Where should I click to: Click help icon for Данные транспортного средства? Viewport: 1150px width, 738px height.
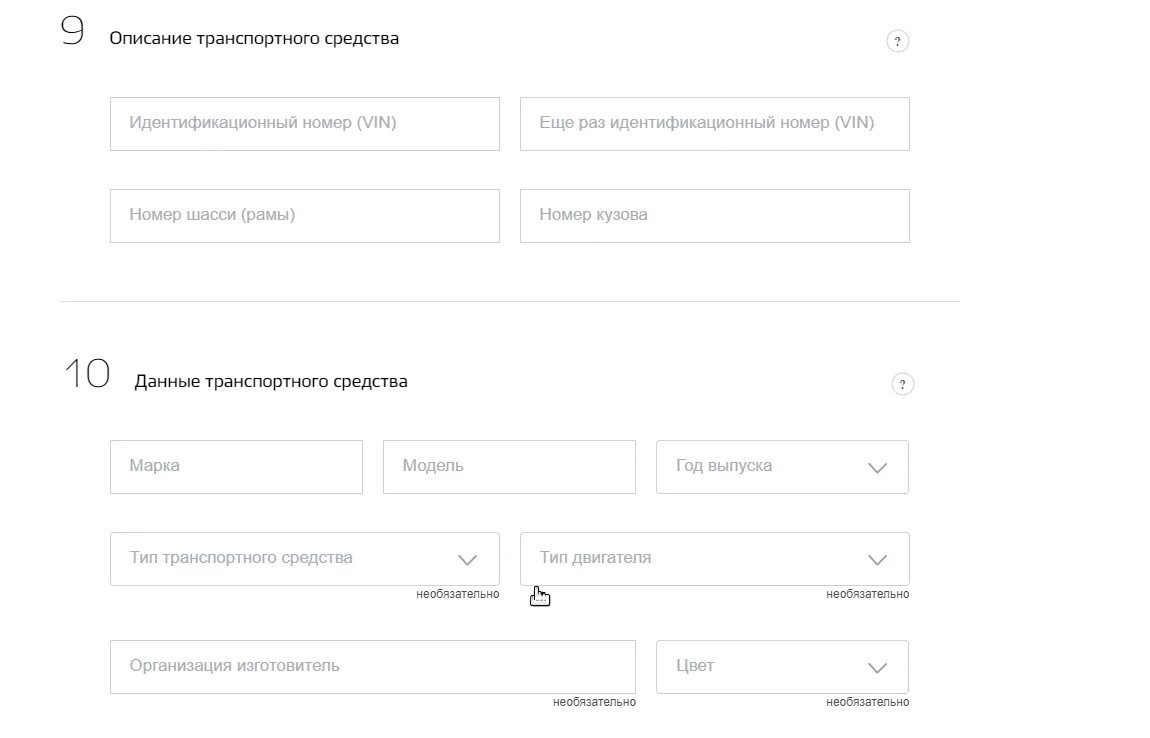coord(902,384)
